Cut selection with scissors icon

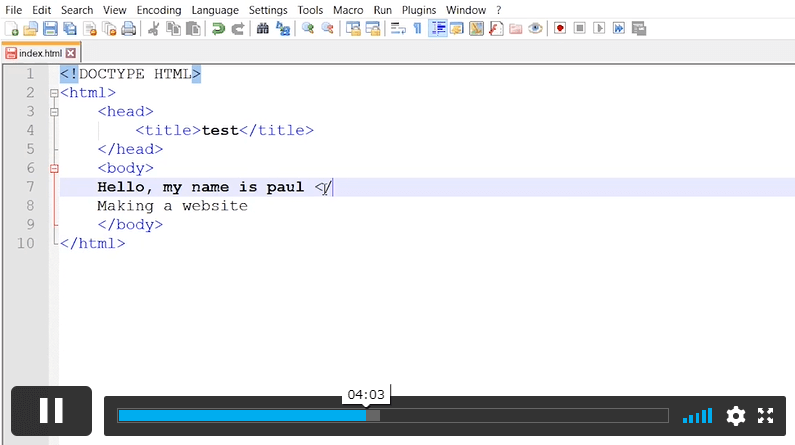pos(153,29)
